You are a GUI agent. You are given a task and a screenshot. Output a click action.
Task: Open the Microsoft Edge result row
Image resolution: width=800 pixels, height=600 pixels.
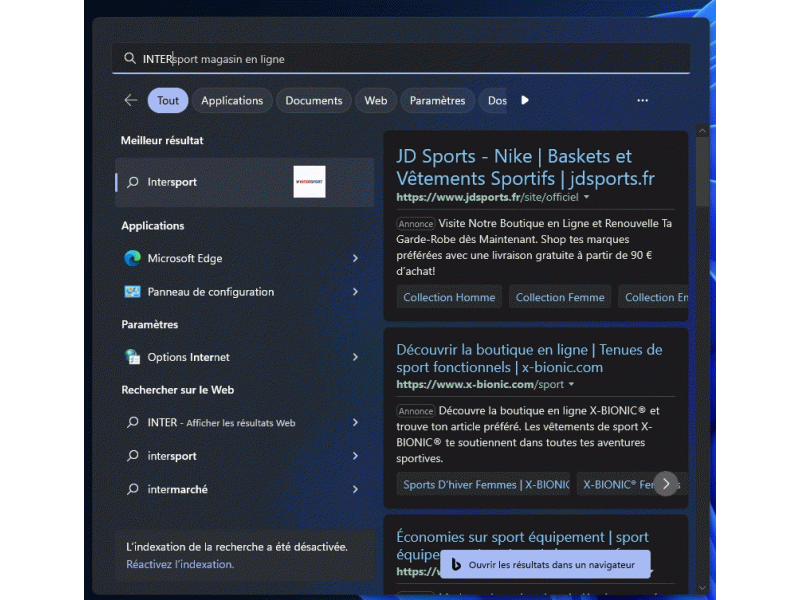click(x=244, y=258)
